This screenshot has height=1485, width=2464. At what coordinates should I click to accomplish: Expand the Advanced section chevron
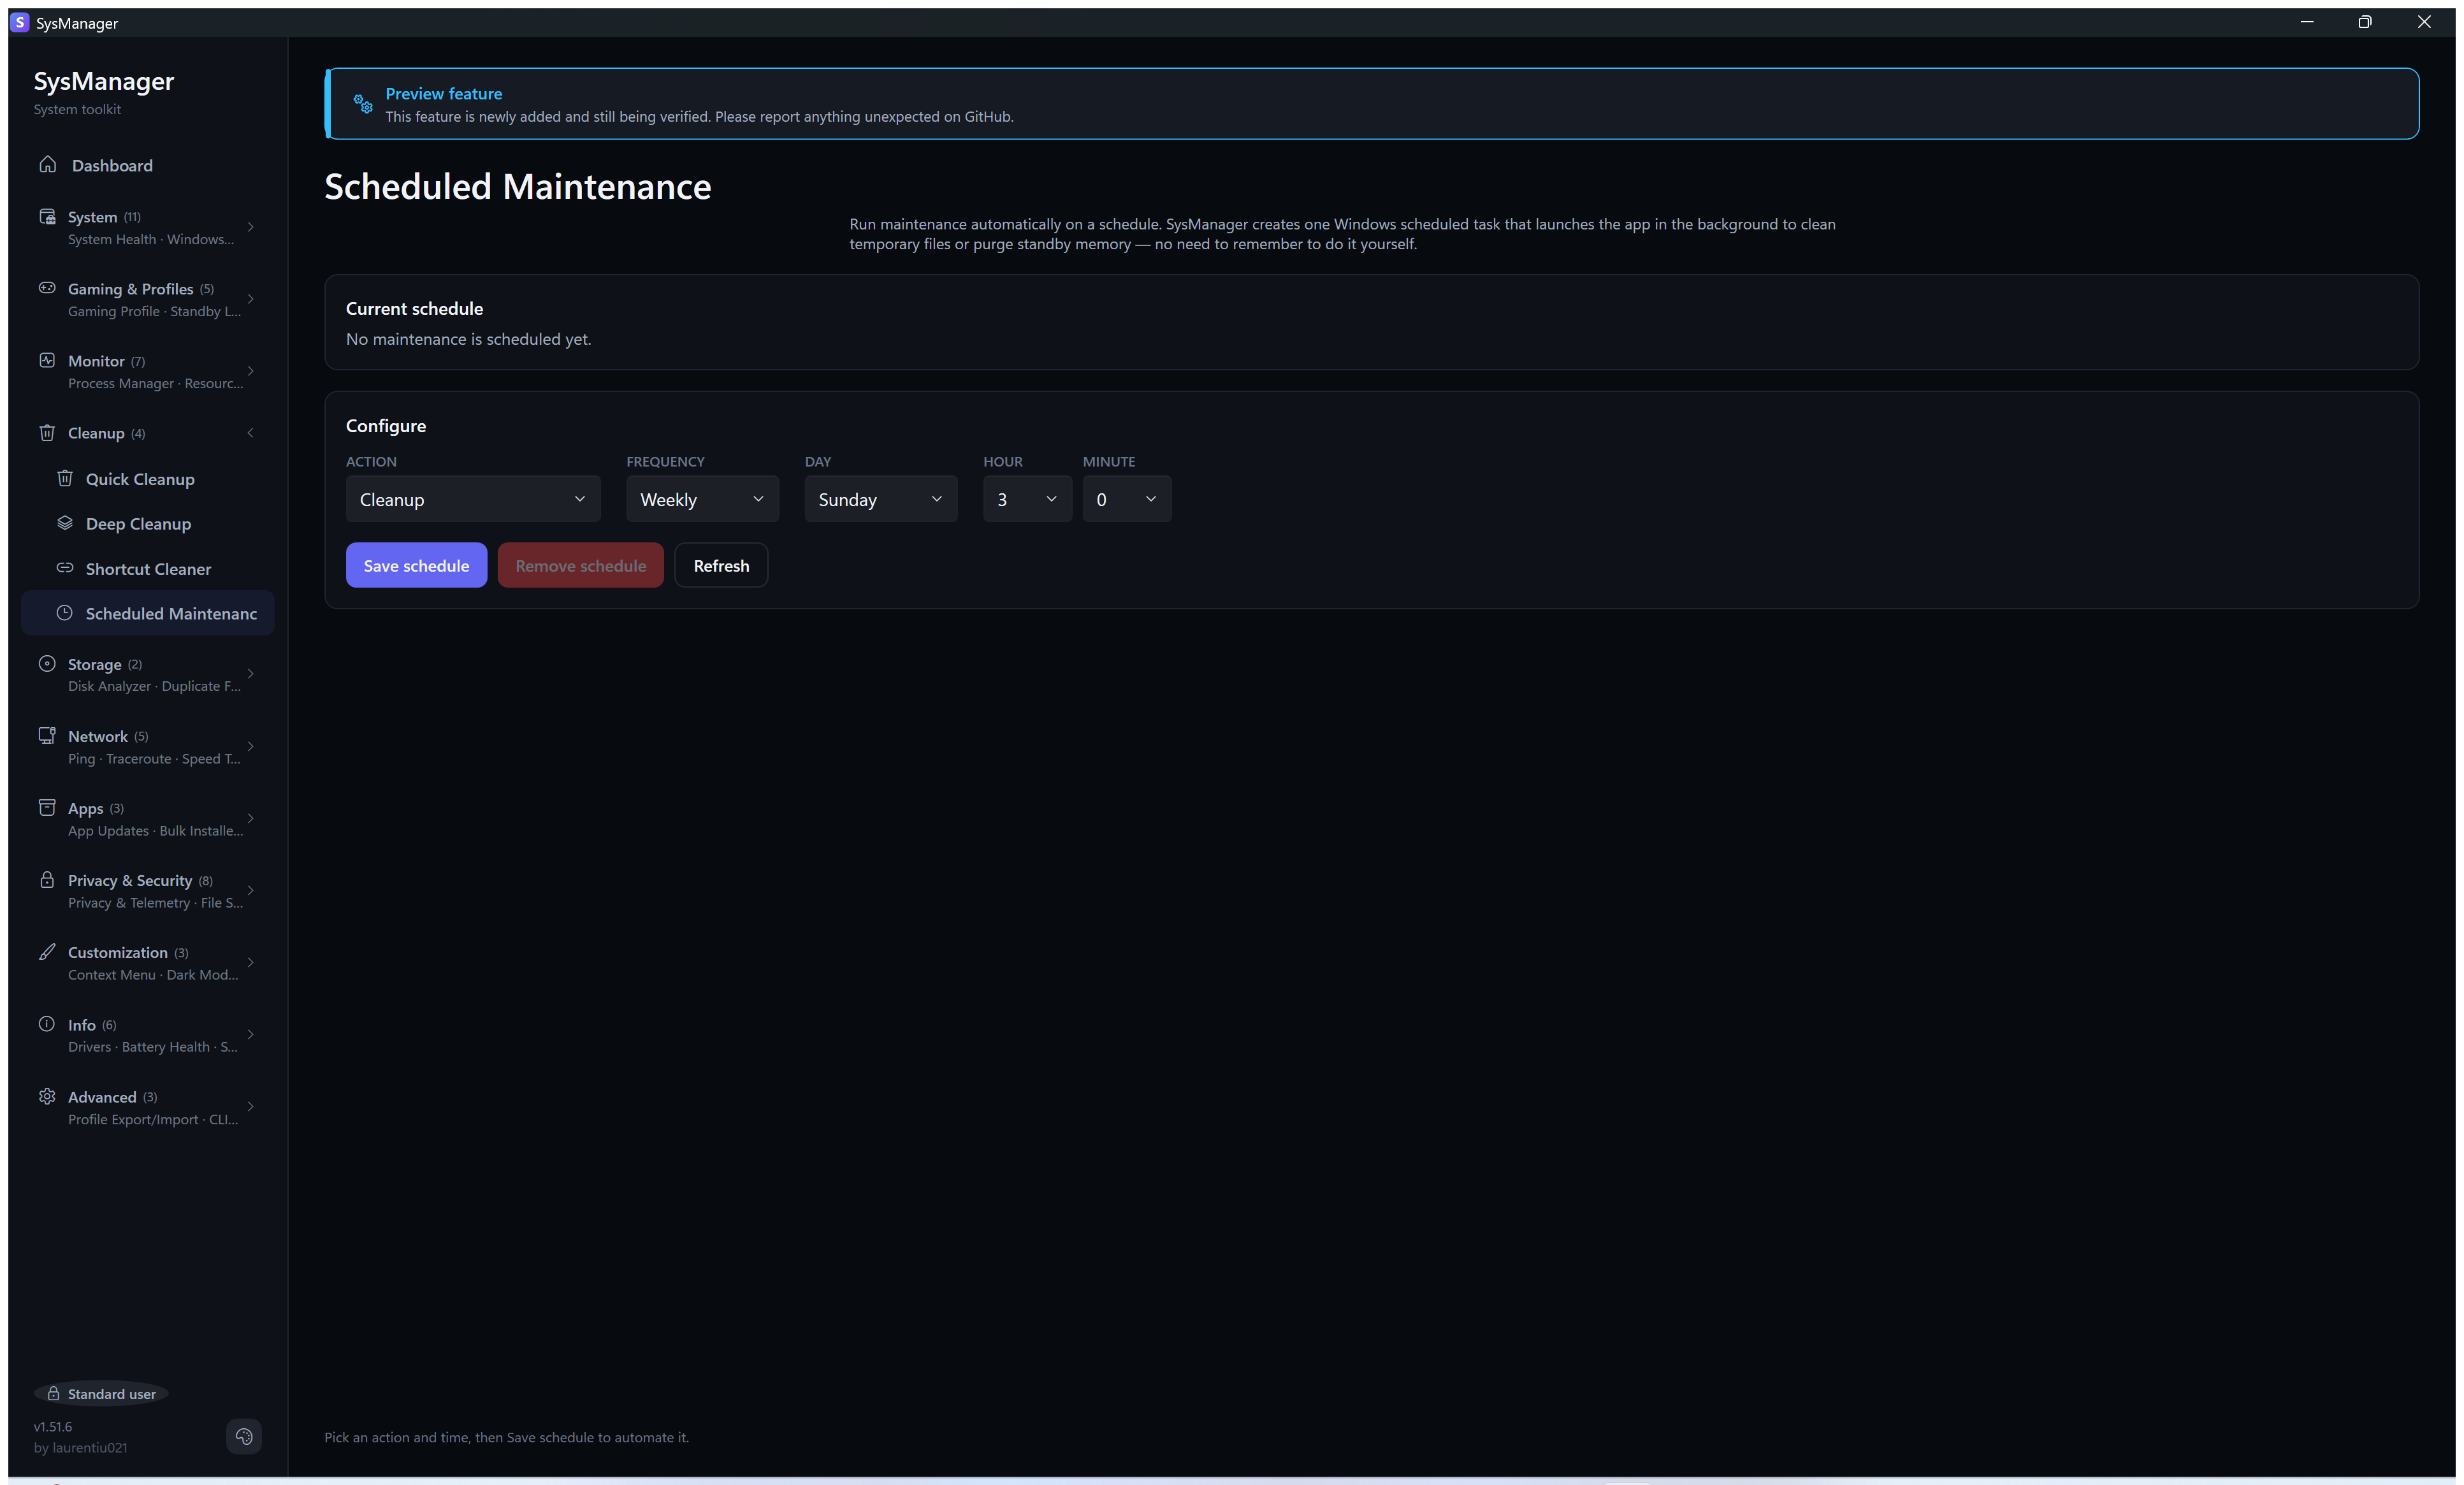[x=251, y=1106]
